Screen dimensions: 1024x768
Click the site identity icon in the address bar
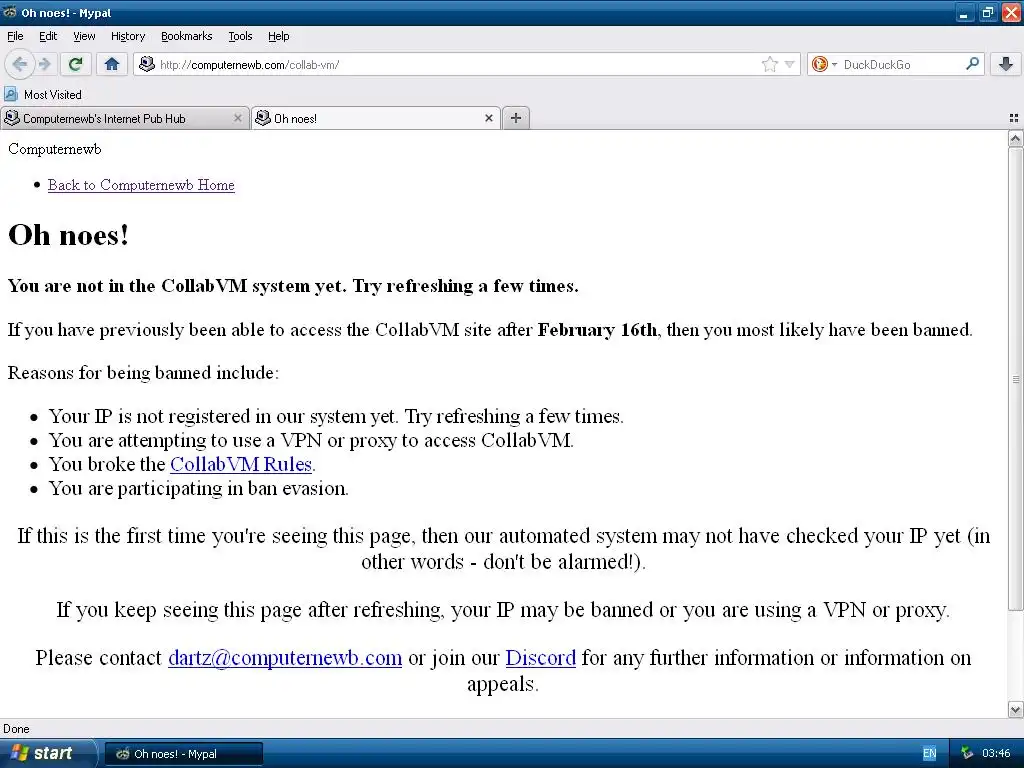pos(147,64)
